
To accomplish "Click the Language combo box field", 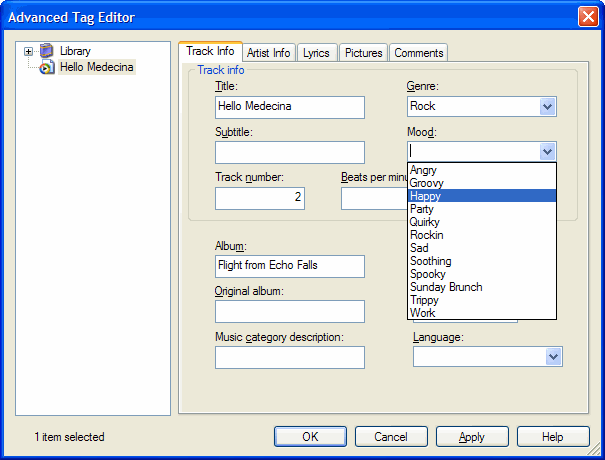I will point(488,357).
